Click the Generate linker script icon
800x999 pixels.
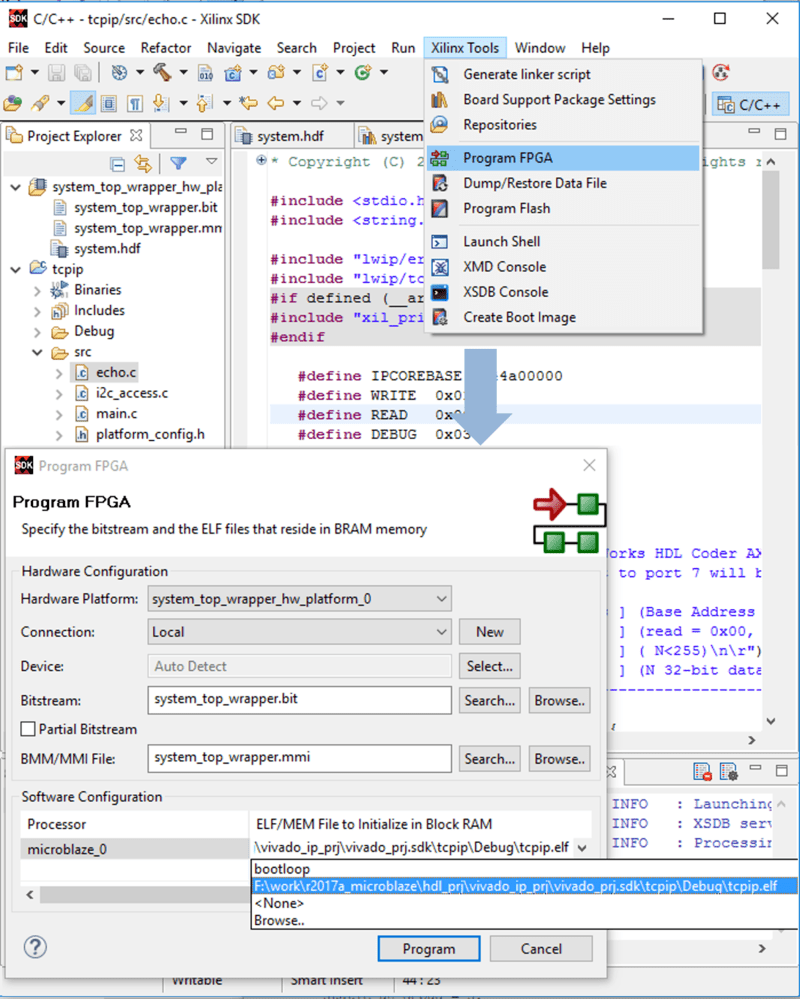point(440,75)
